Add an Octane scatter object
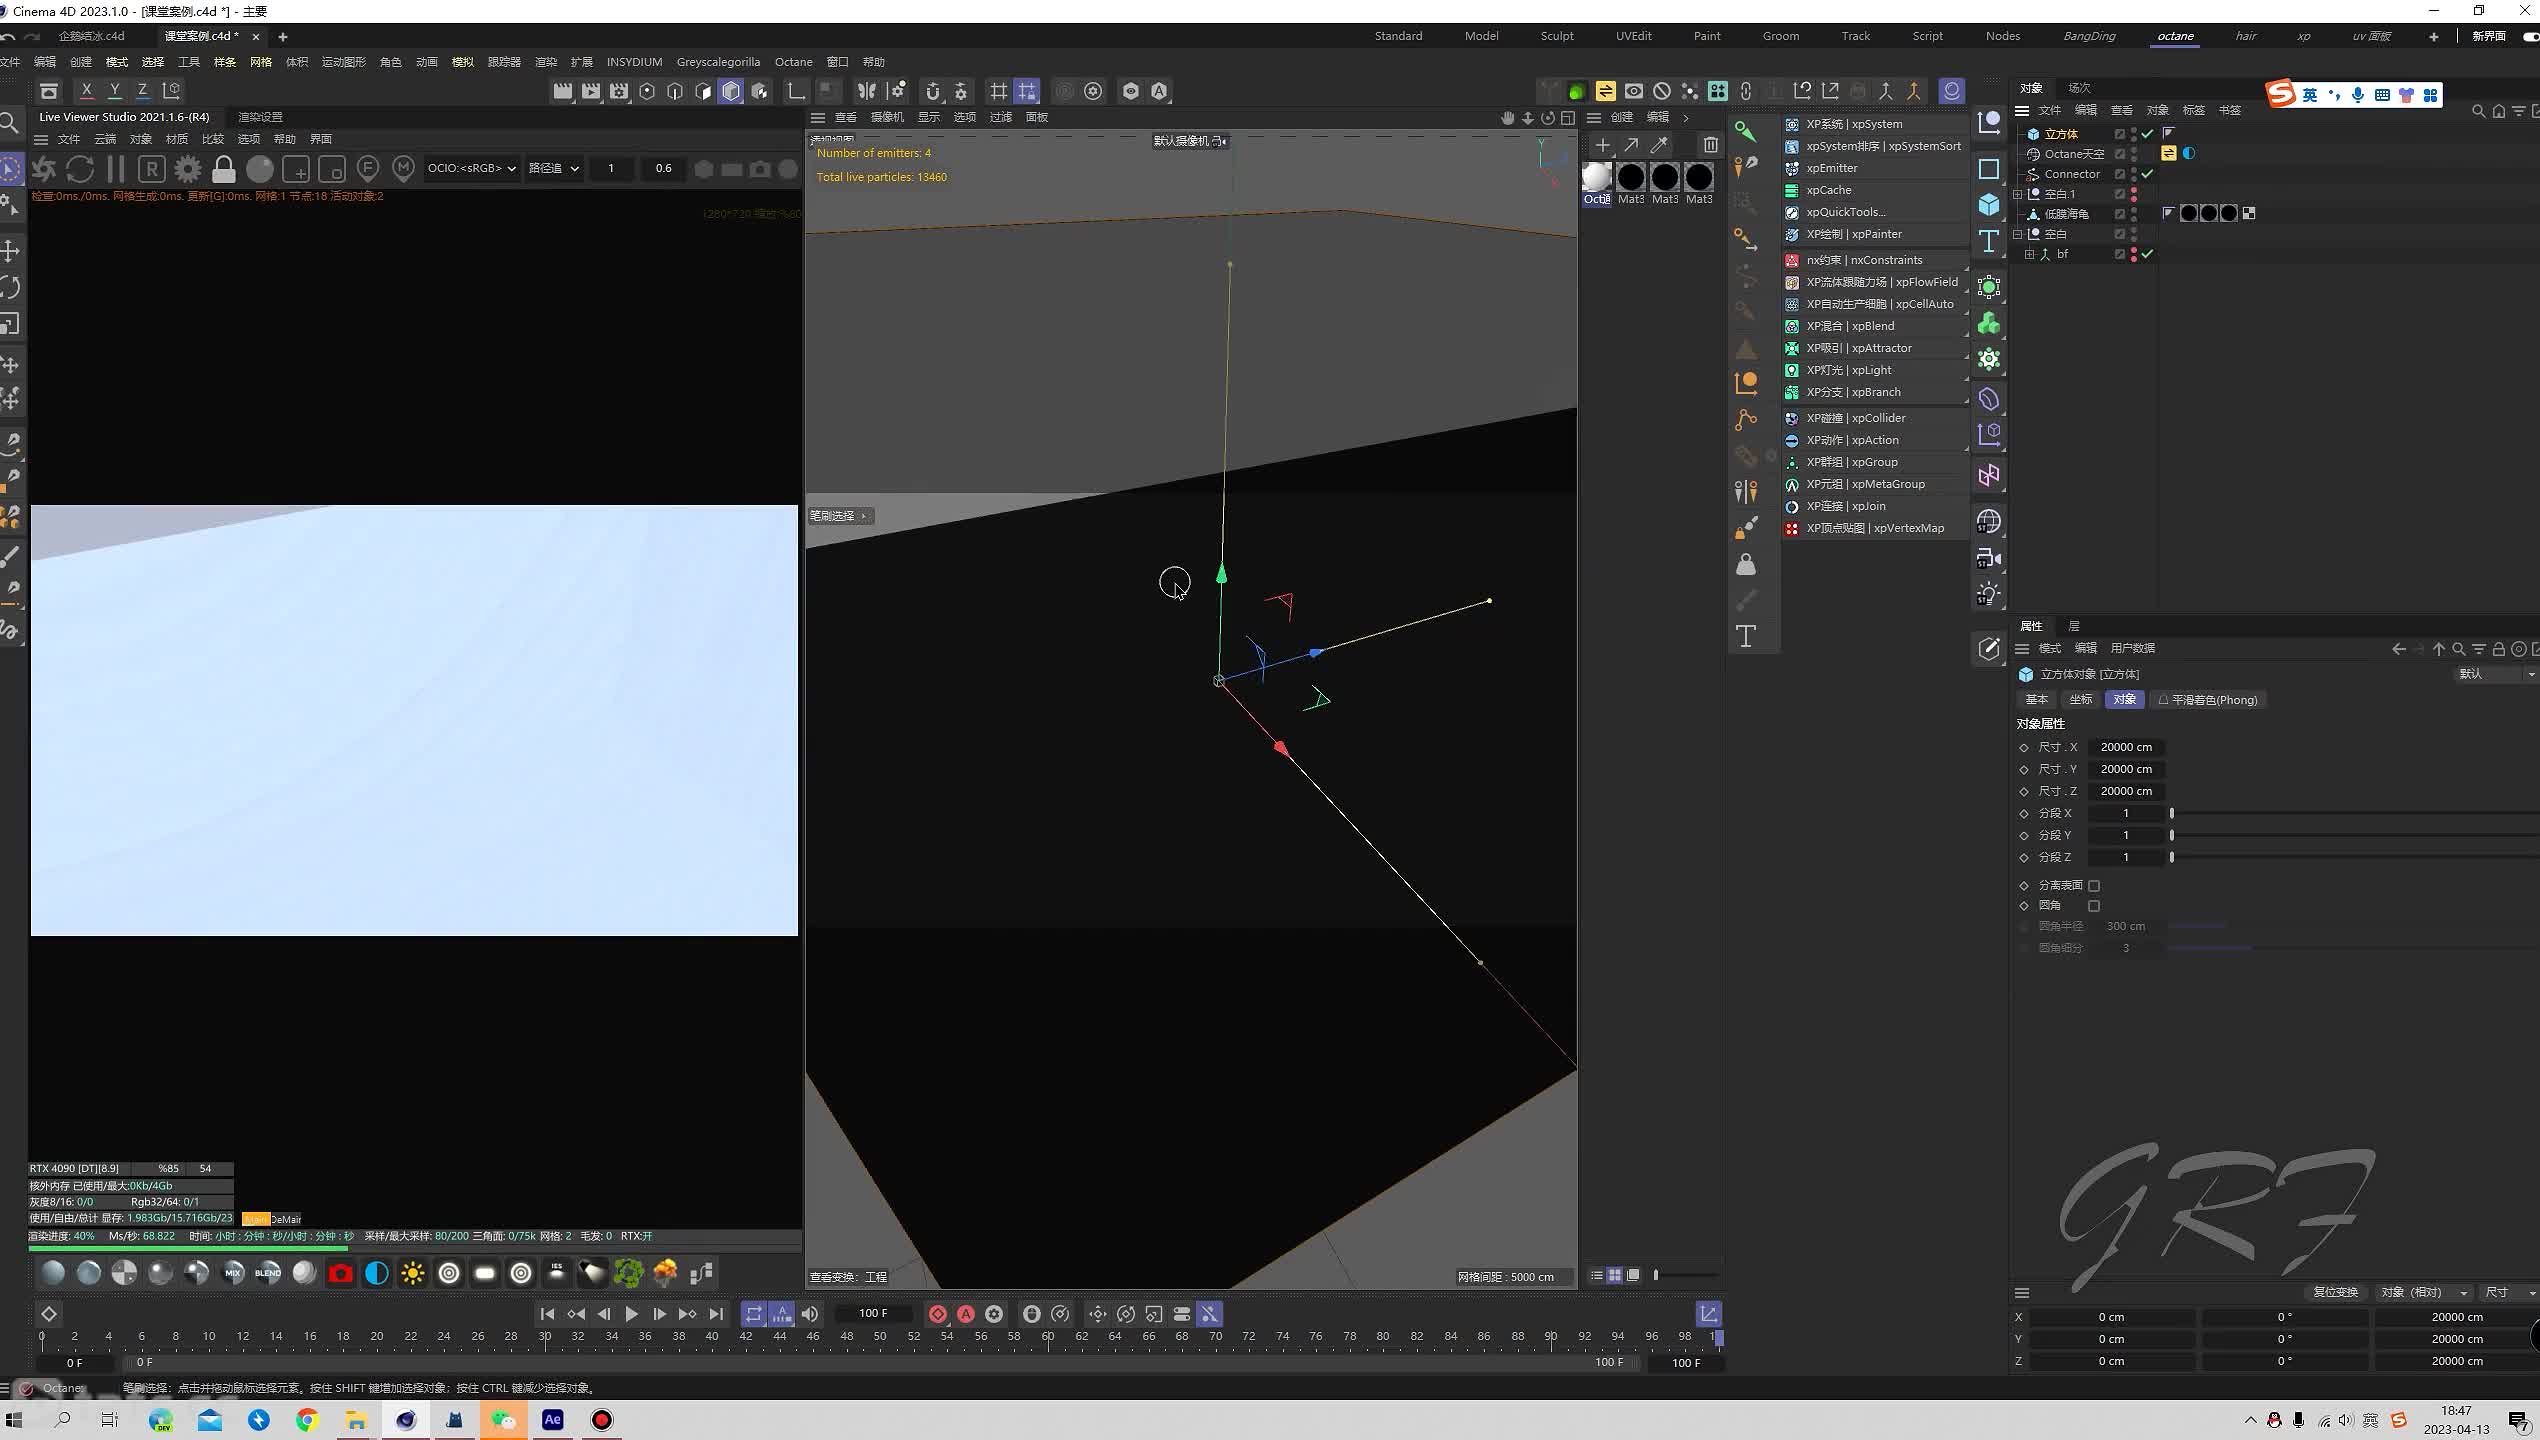 pyautogui.click(x=629, y=1273)
